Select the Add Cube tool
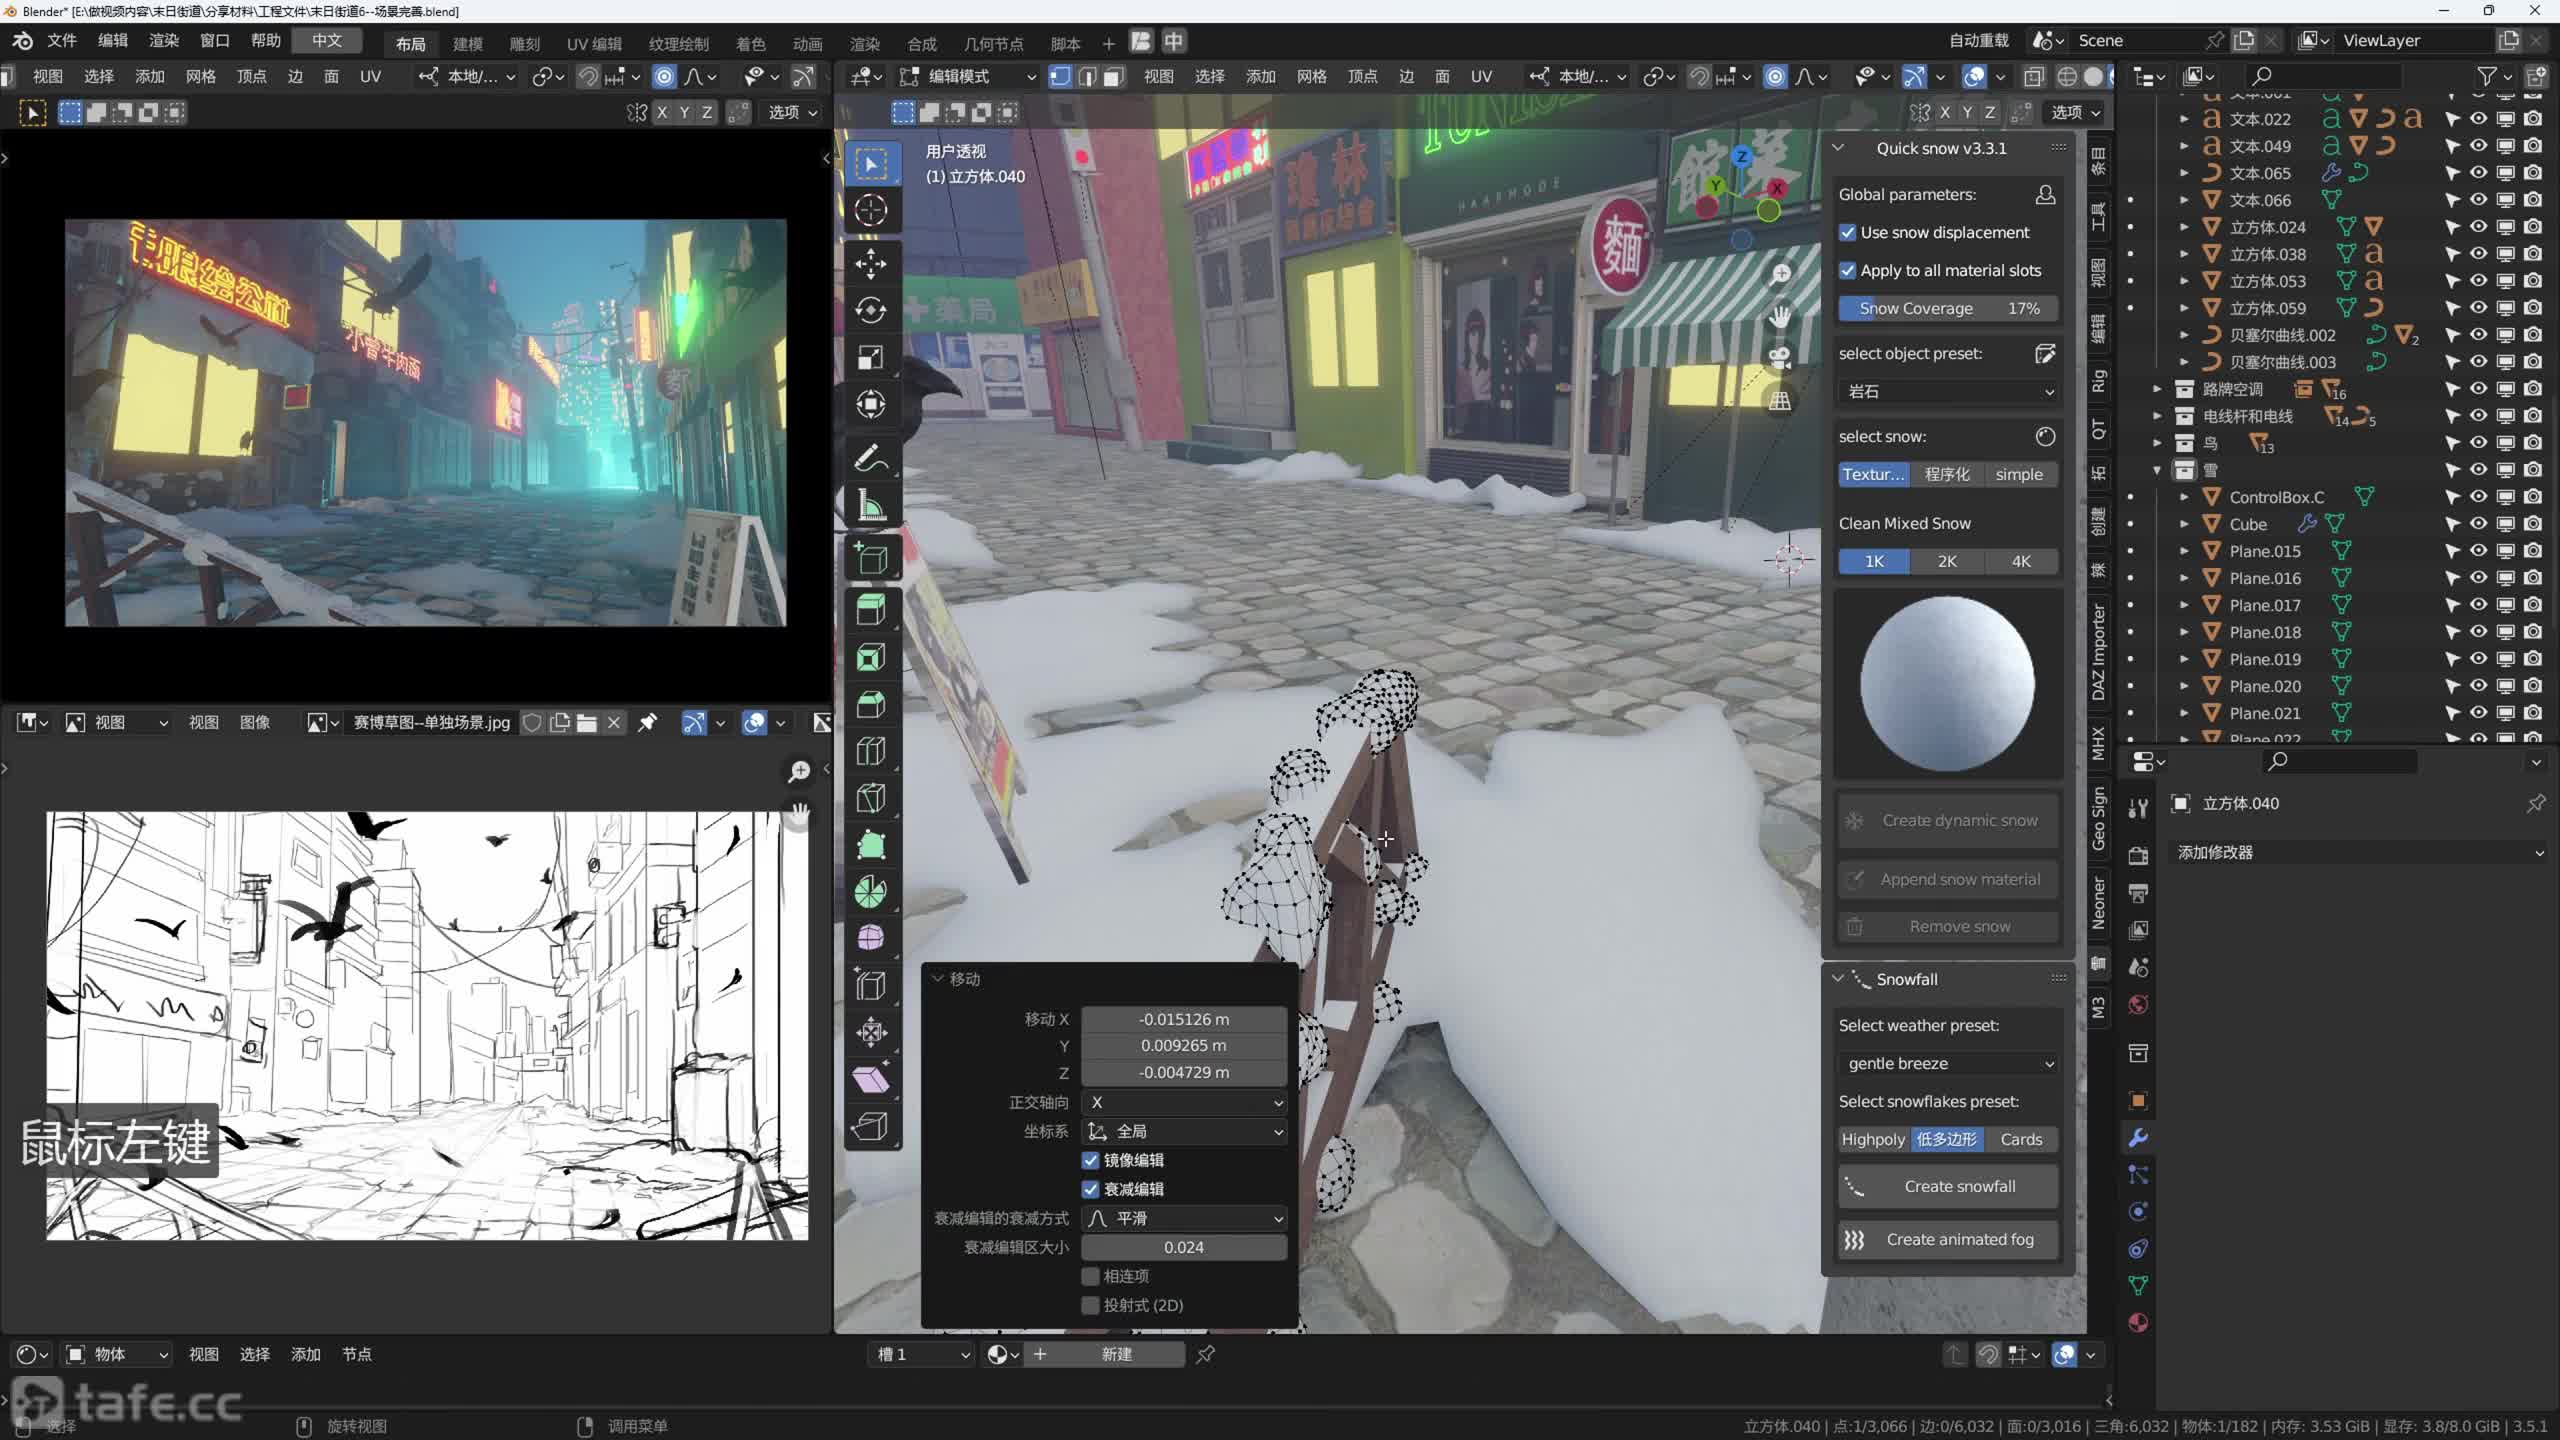Image resolution: width=2560 pixels, height=1440 pixels. pyautogui.click(x=871, y=558)
